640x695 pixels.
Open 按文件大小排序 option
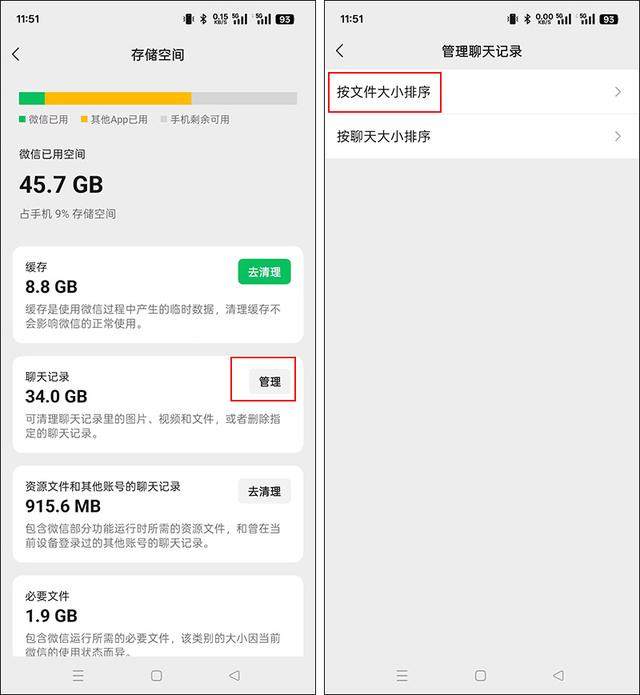482,92
